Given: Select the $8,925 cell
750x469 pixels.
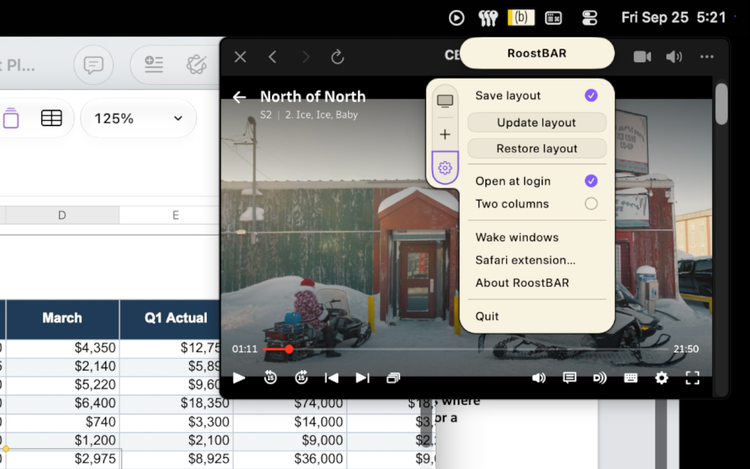Looking at the screenshot, I should (x=176, y=459).
